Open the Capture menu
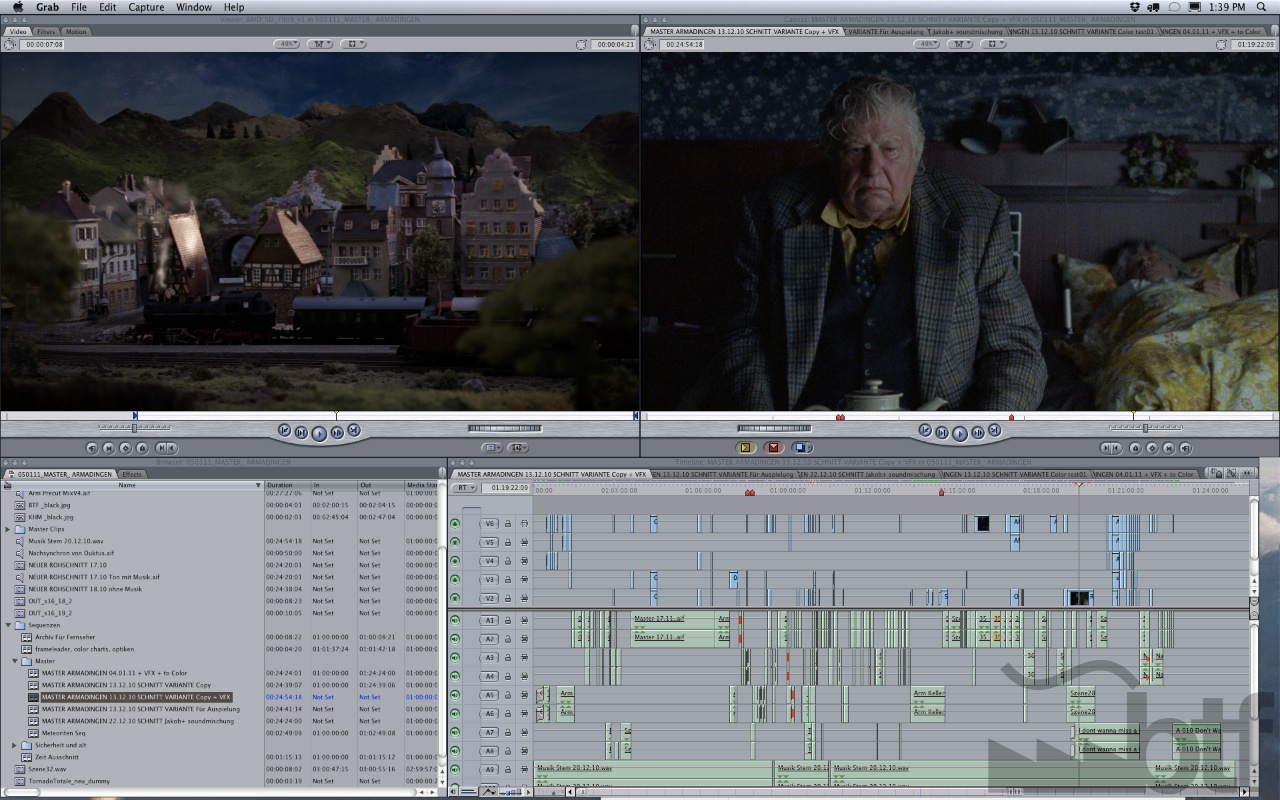1280x800 pixels. (146, 7)
